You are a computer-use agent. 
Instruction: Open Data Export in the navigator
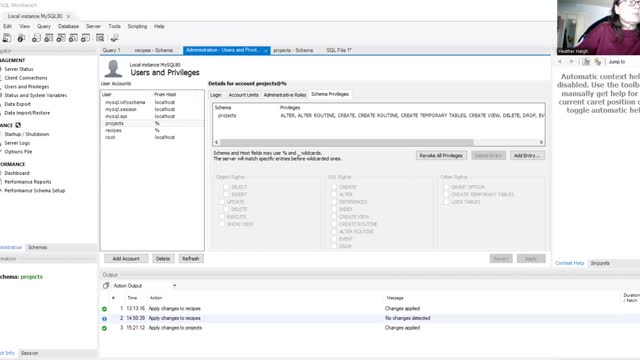18,104
